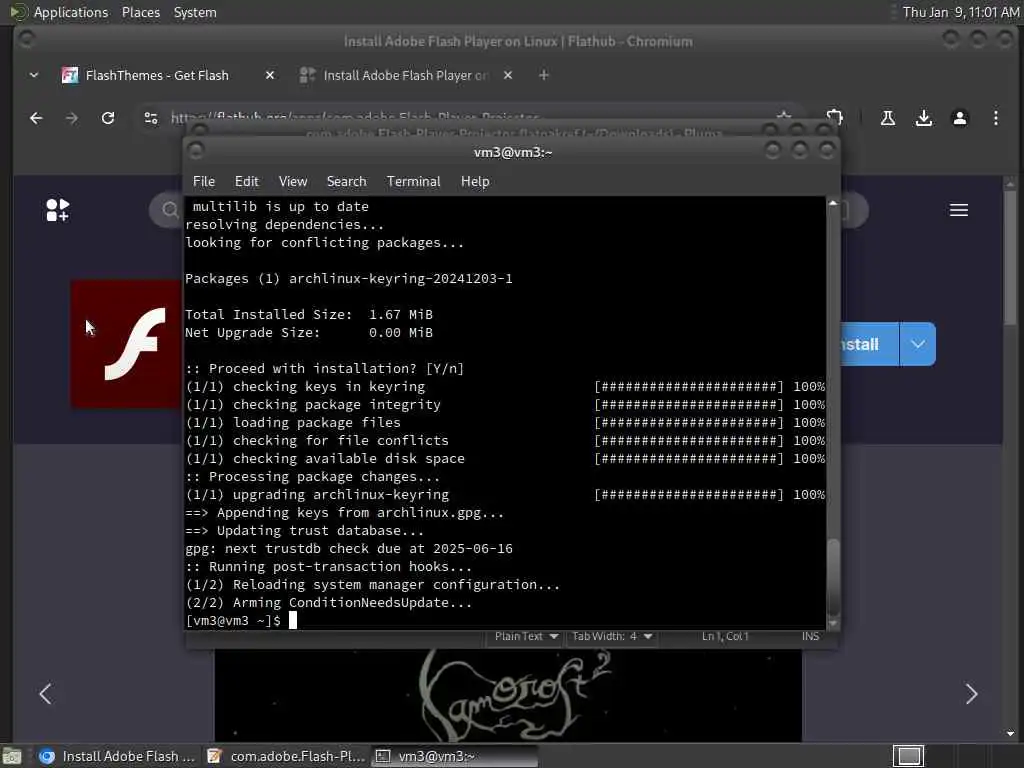The image size is (1024, 768).
Task: Open the Chromium profile avatar icon
Action: (x=959, y=118)
